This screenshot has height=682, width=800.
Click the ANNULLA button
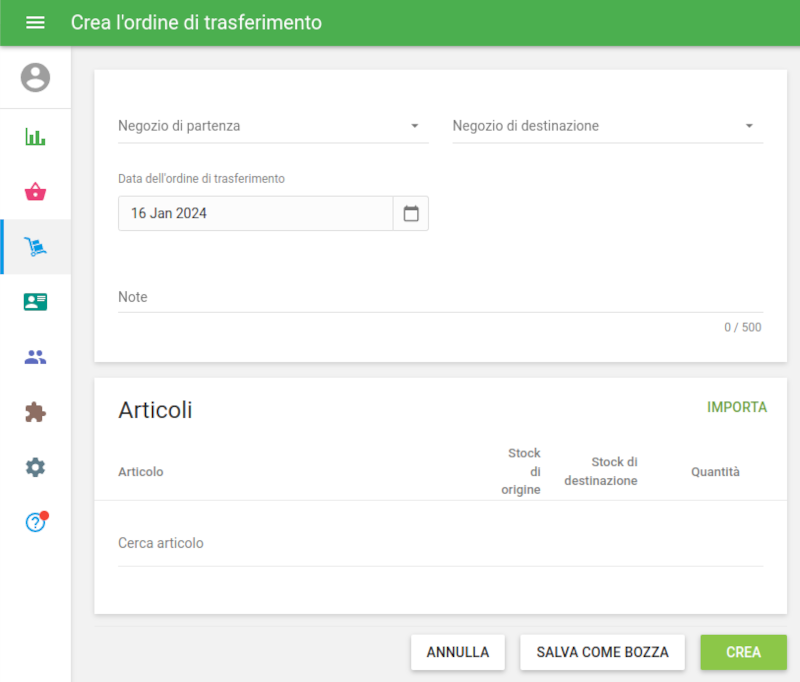[x=457, y=652]
